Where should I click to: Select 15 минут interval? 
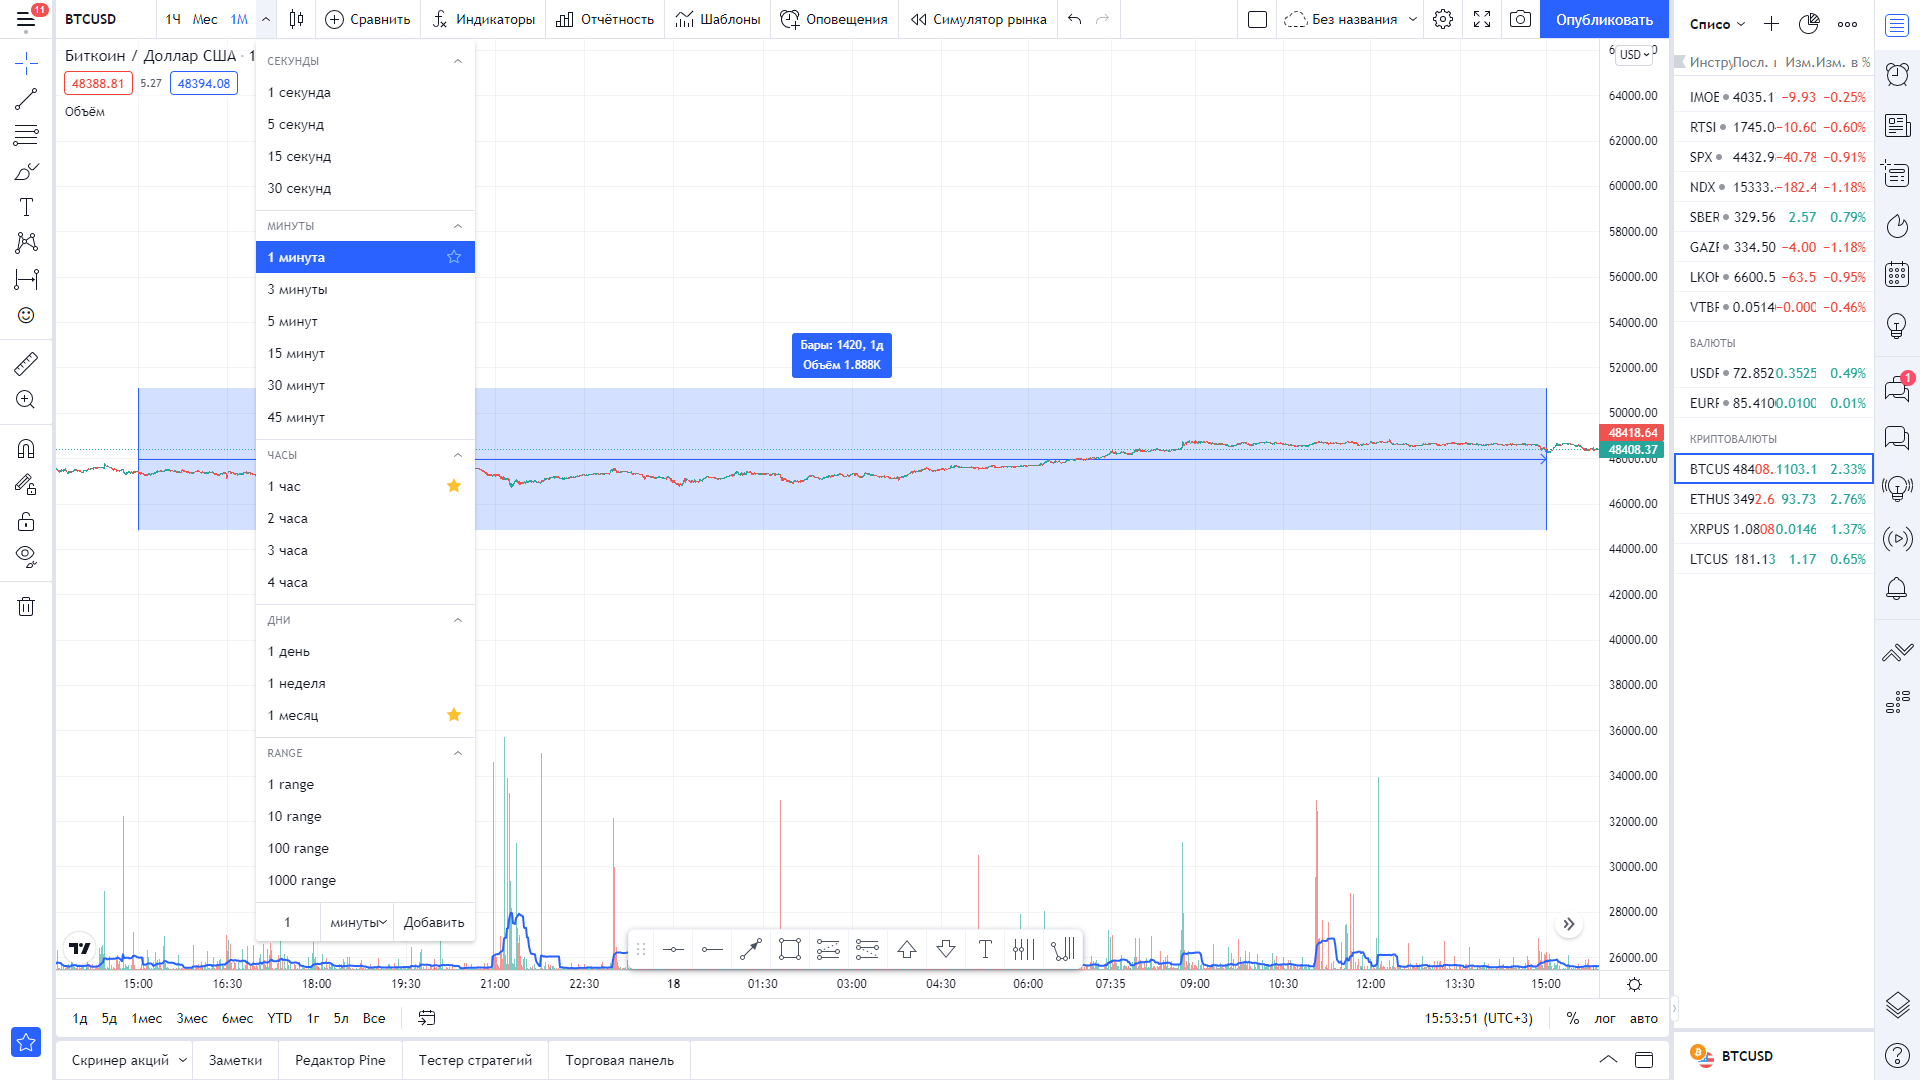pyautogui.click(x=296, y=353)
